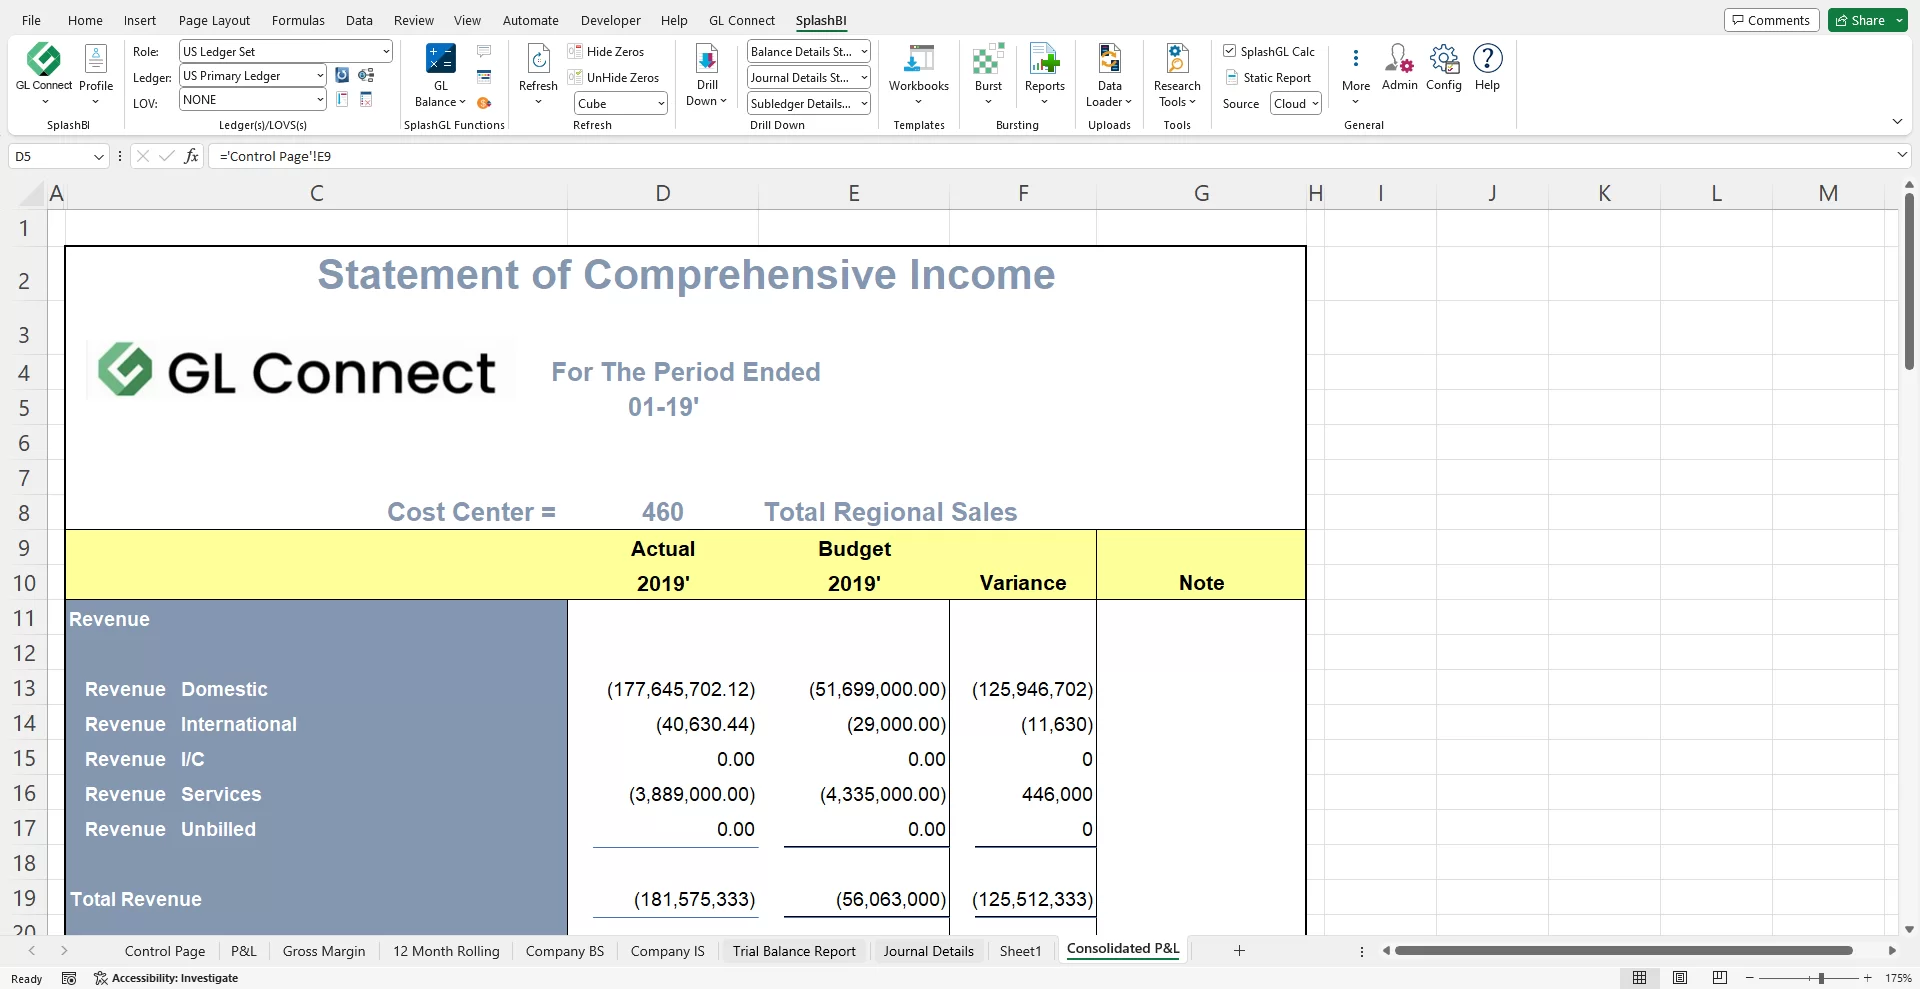Open the GL Balance calculator function
This screenshot has width=1920, height=989.
pyautogui.click(x=440, y=60)
